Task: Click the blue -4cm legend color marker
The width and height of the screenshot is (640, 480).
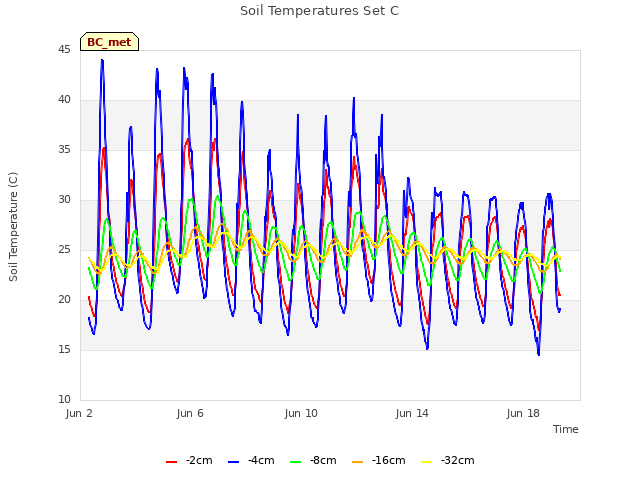Action: [x=233, y=462]
